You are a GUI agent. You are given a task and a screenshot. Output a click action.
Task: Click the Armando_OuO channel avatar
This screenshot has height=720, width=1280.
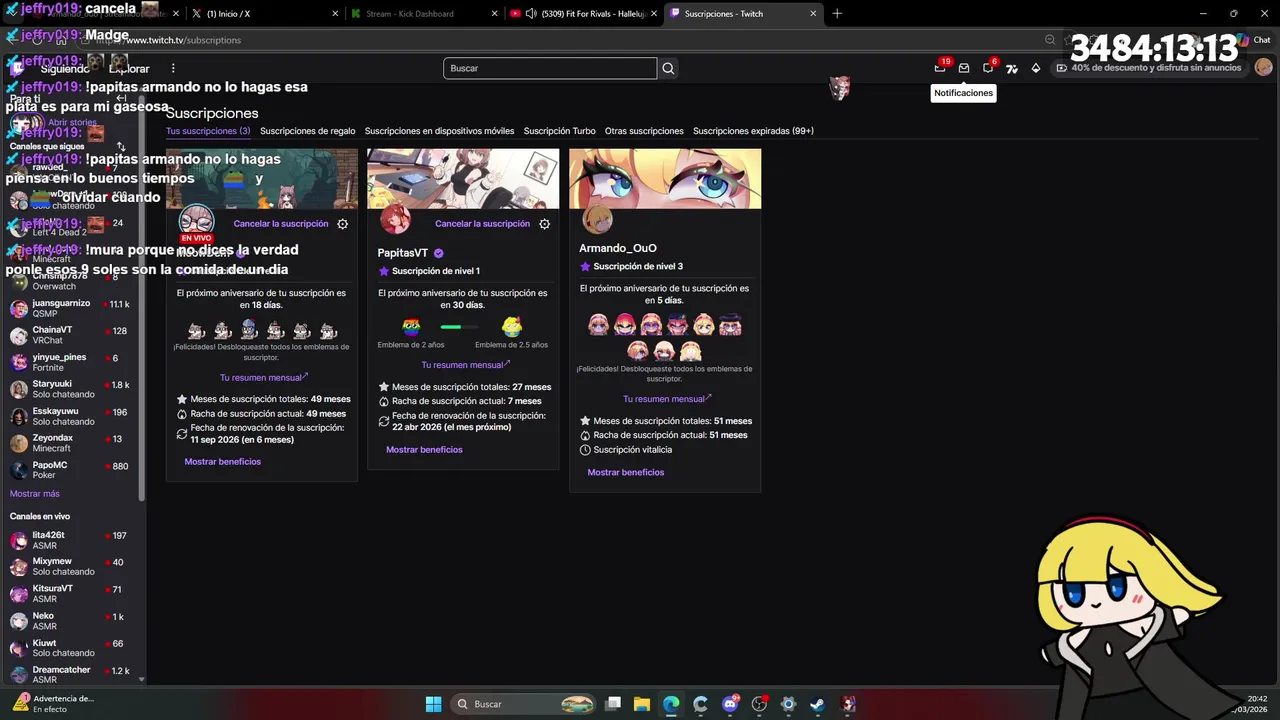597,219
